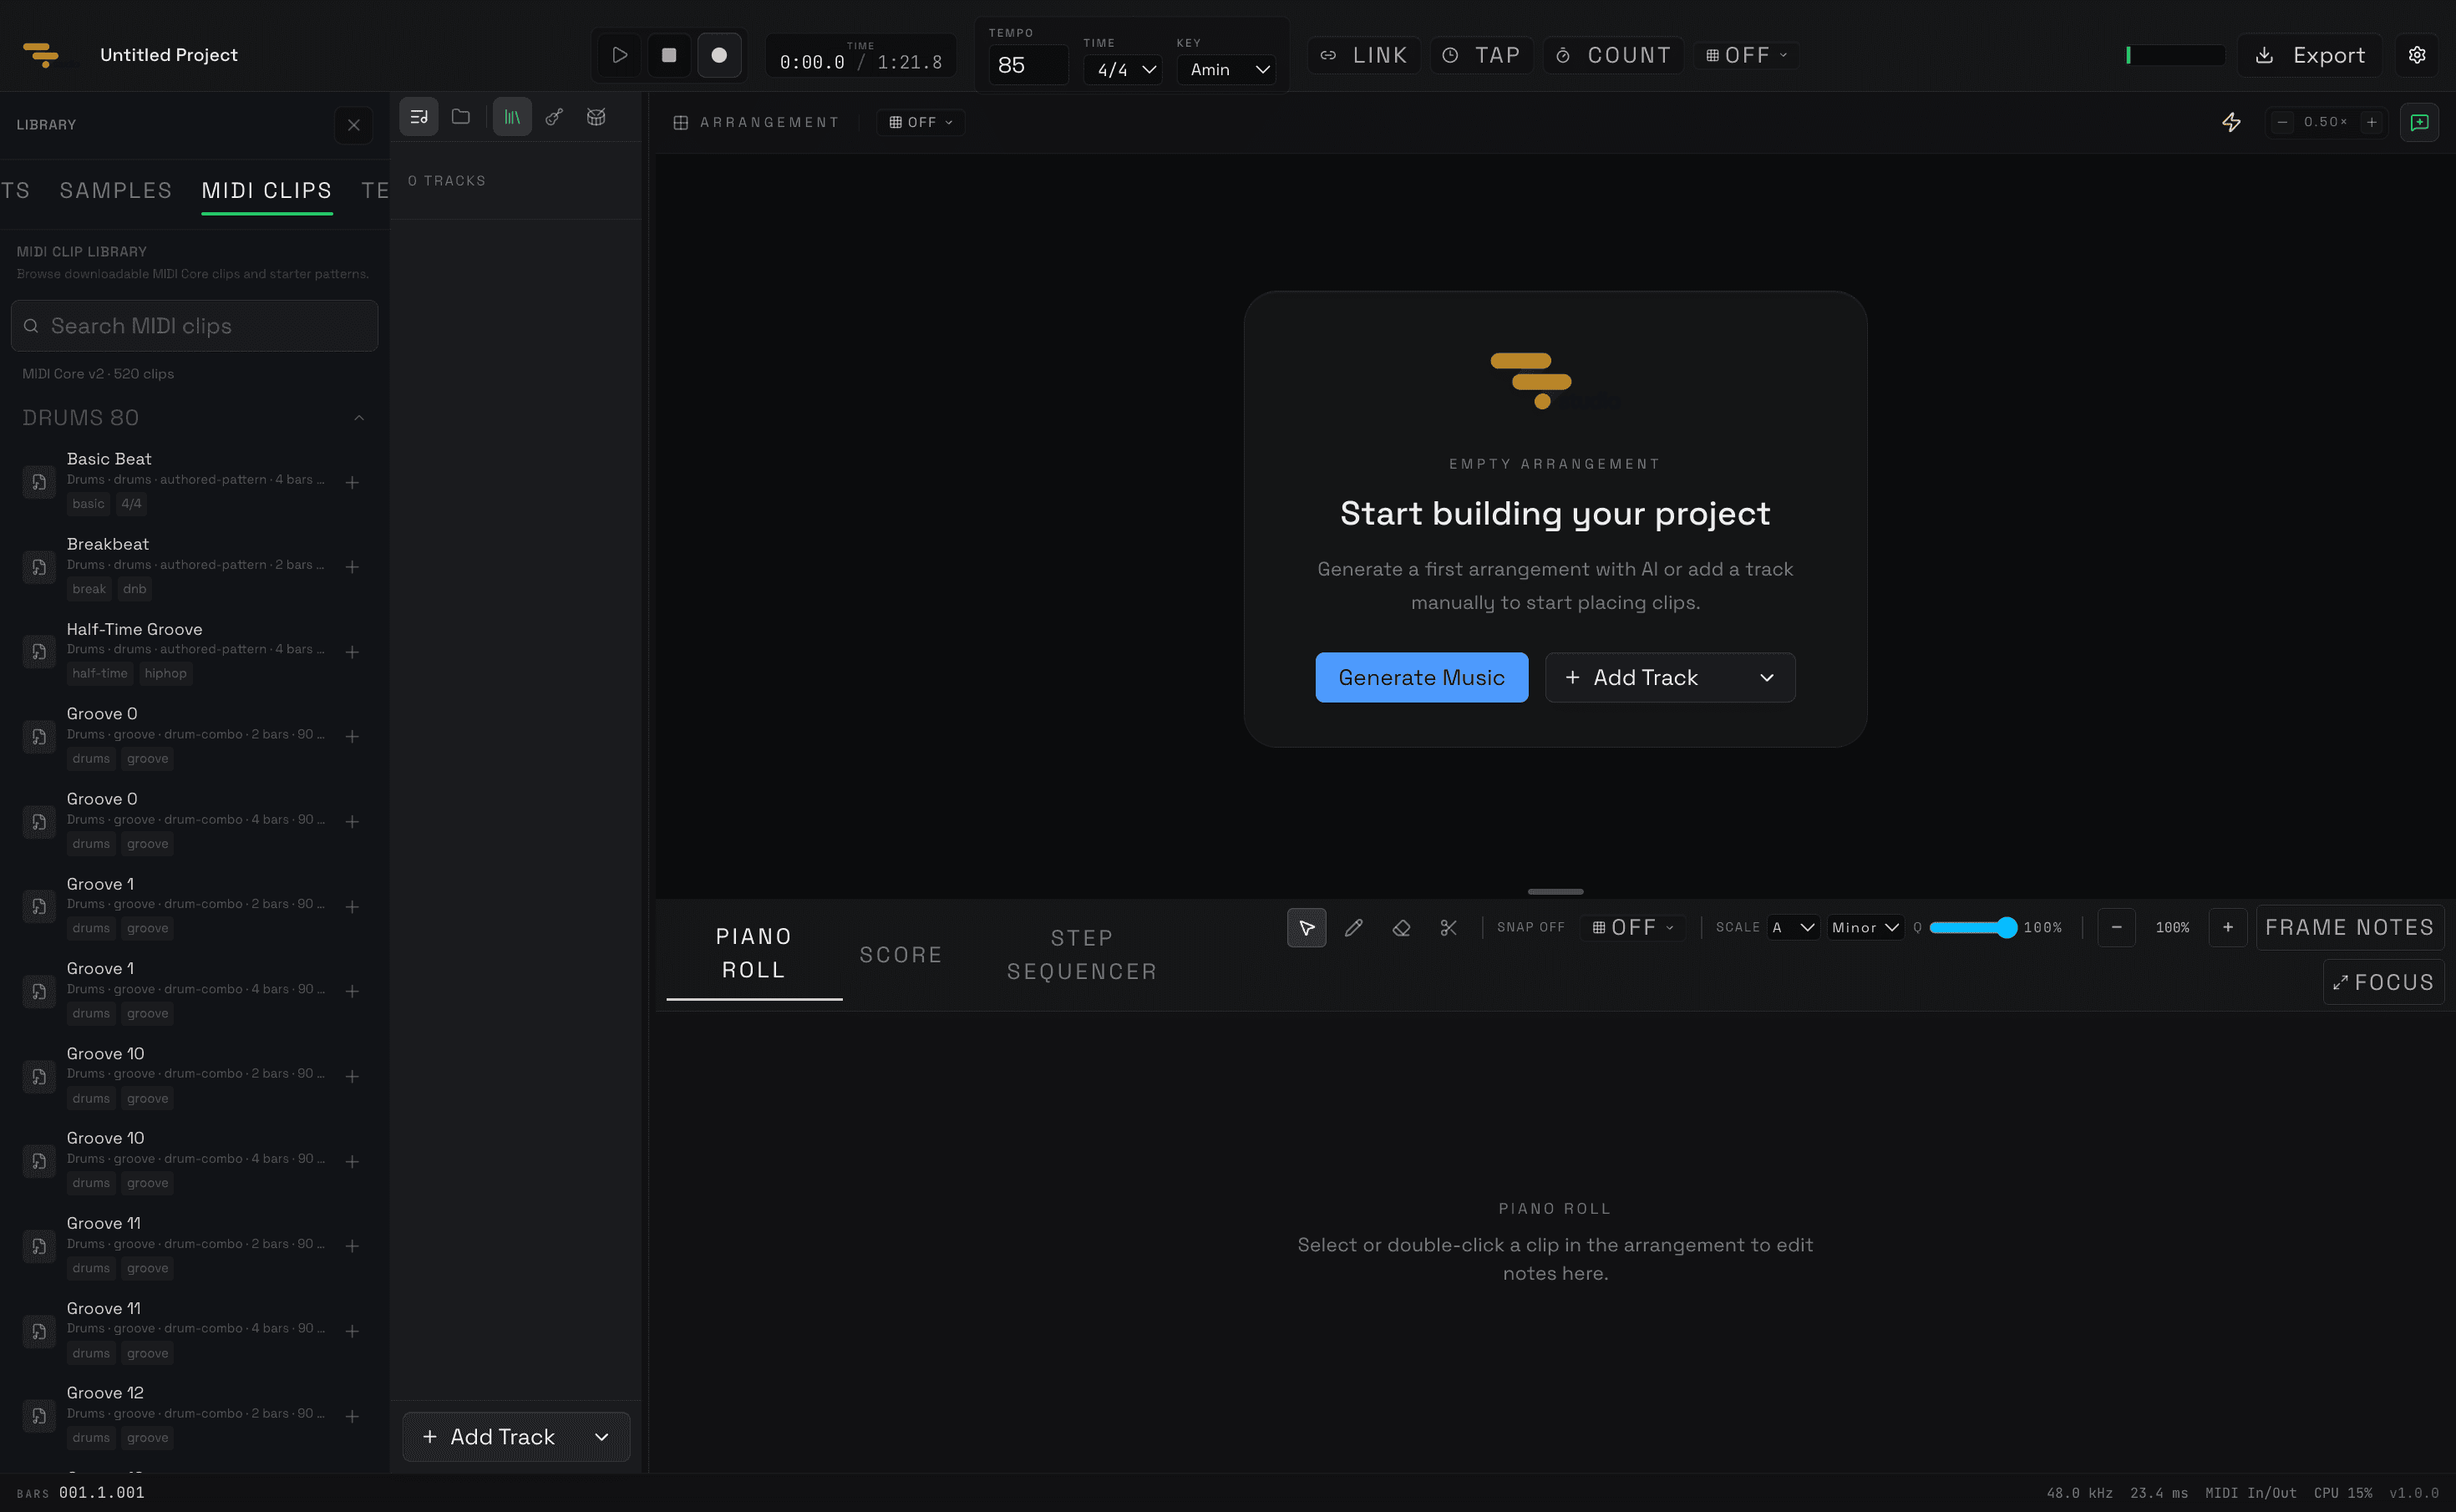The height and width of the screenshot is (1512, 2456).
Task: Add the Breakbeat clip with plus icon
Action: tap(352, 566)
